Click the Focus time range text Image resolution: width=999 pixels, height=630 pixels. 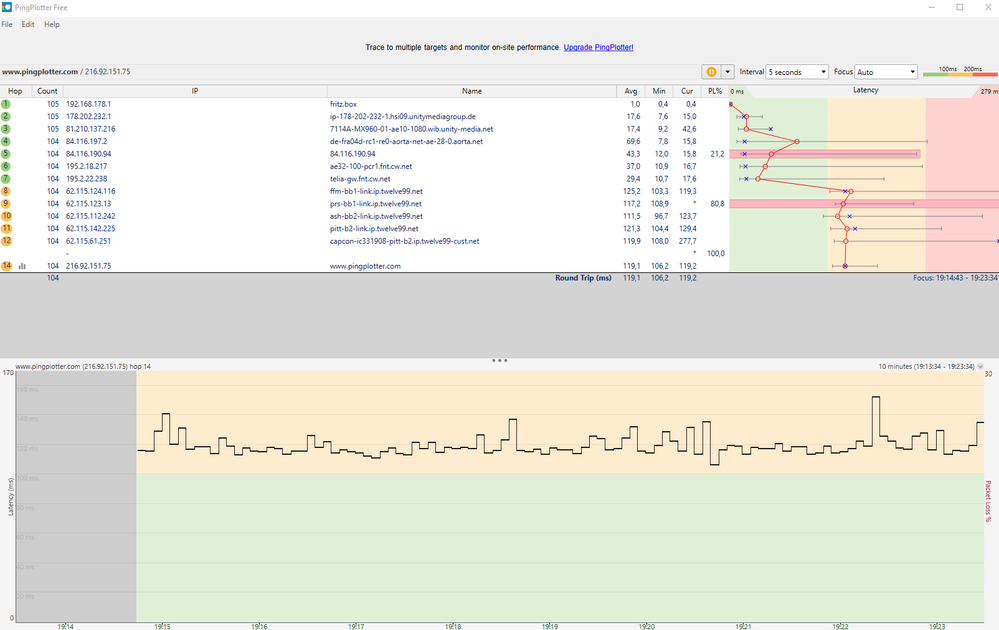click(x=955, y=278)
